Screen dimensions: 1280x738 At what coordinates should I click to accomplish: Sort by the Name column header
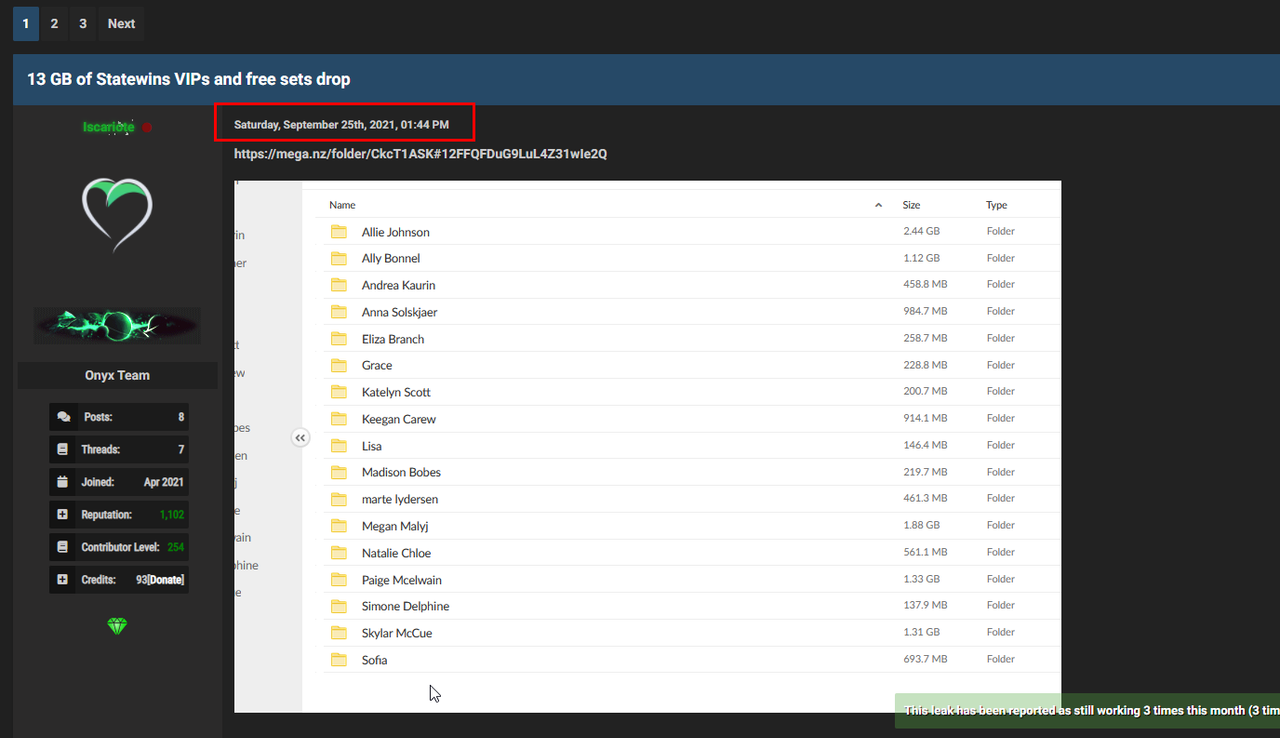342,205
